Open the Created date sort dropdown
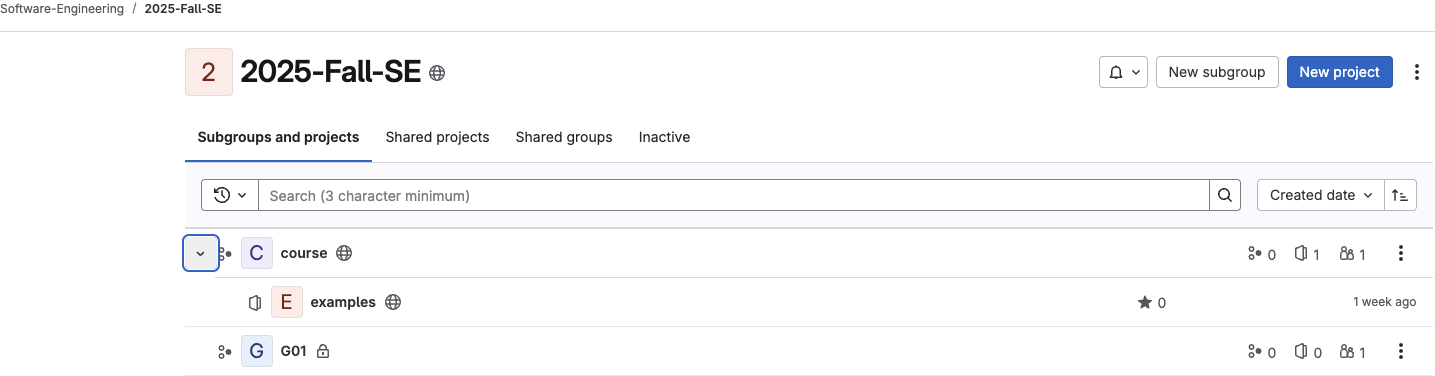1435x376 pixels. (x=1320, y=195)
